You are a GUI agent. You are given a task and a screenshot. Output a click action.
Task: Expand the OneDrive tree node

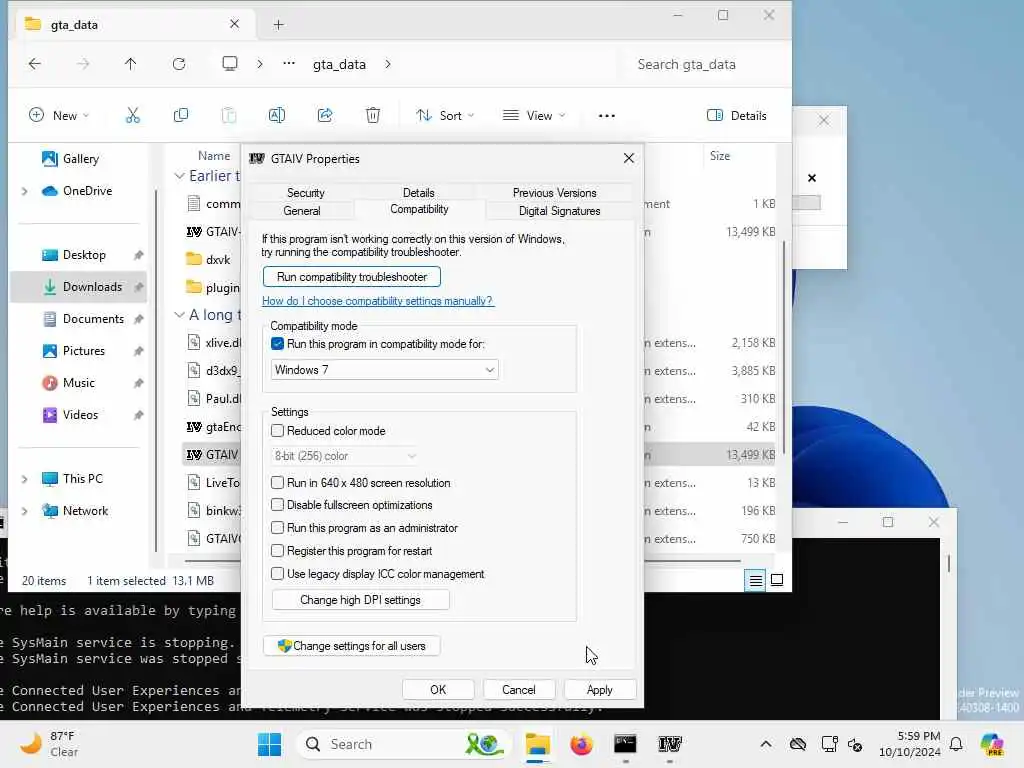coord(25,191)
